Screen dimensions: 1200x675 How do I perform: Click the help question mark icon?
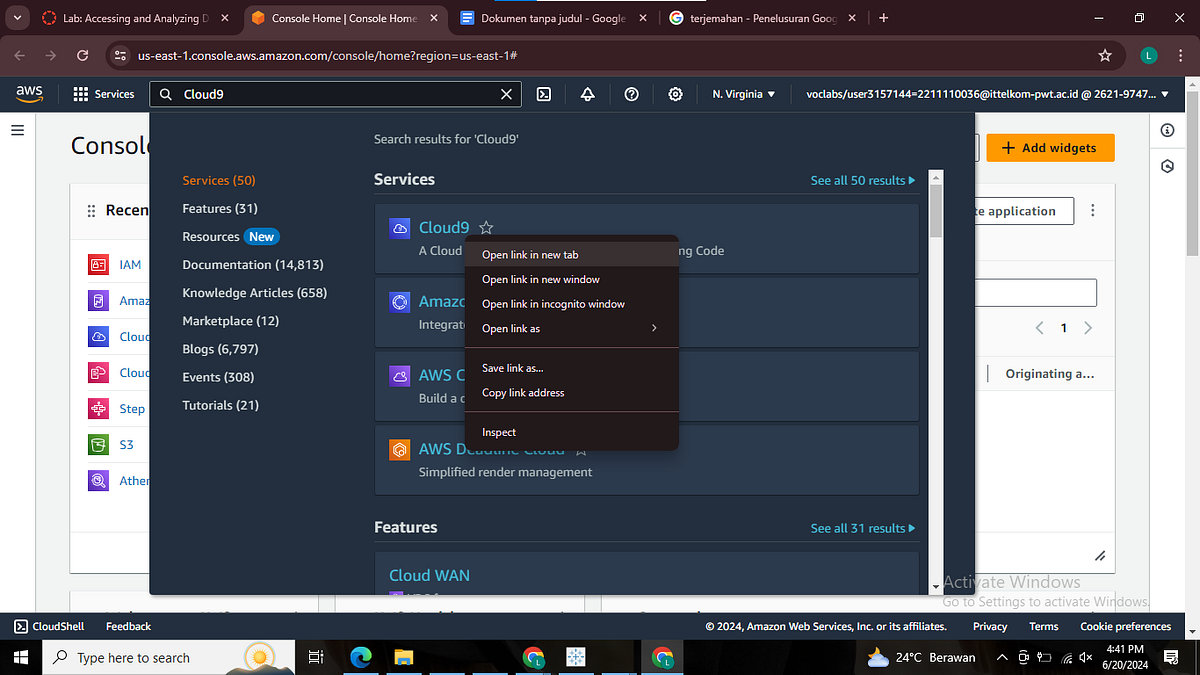(x=631, y=93)
